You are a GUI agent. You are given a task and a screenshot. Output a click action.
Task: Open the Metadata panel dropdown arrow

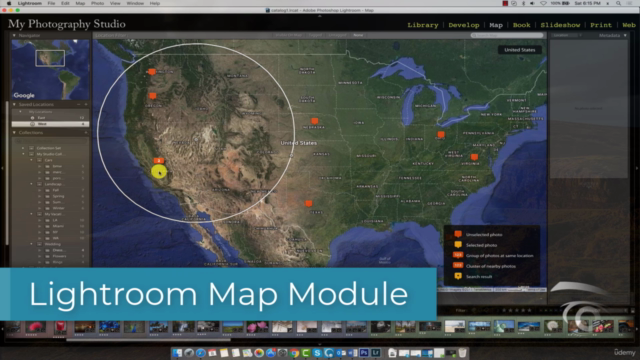(x=625, y=36)
